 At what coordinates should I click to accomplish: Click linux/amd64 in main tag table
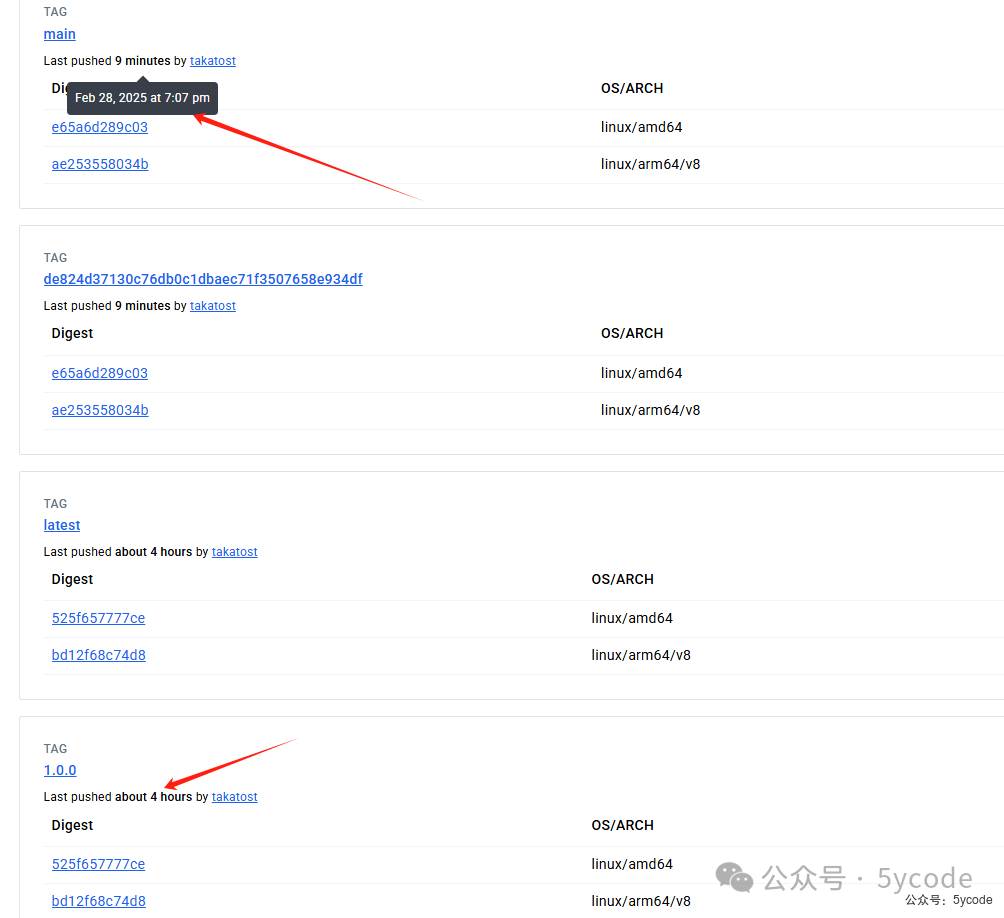[x=642, y=127]
